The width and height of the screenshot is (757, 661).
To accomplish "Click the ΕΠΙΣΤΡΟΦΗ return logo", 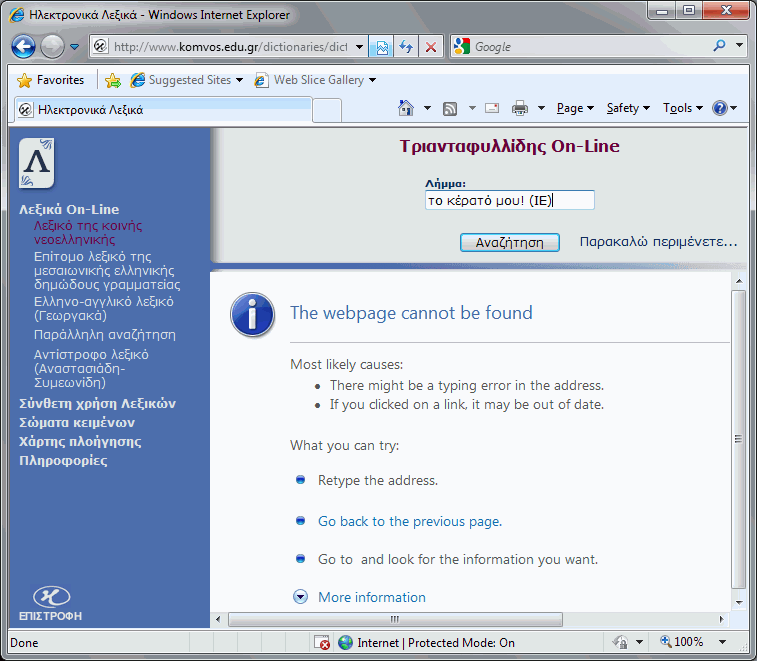I will click(x=51, y=604).
